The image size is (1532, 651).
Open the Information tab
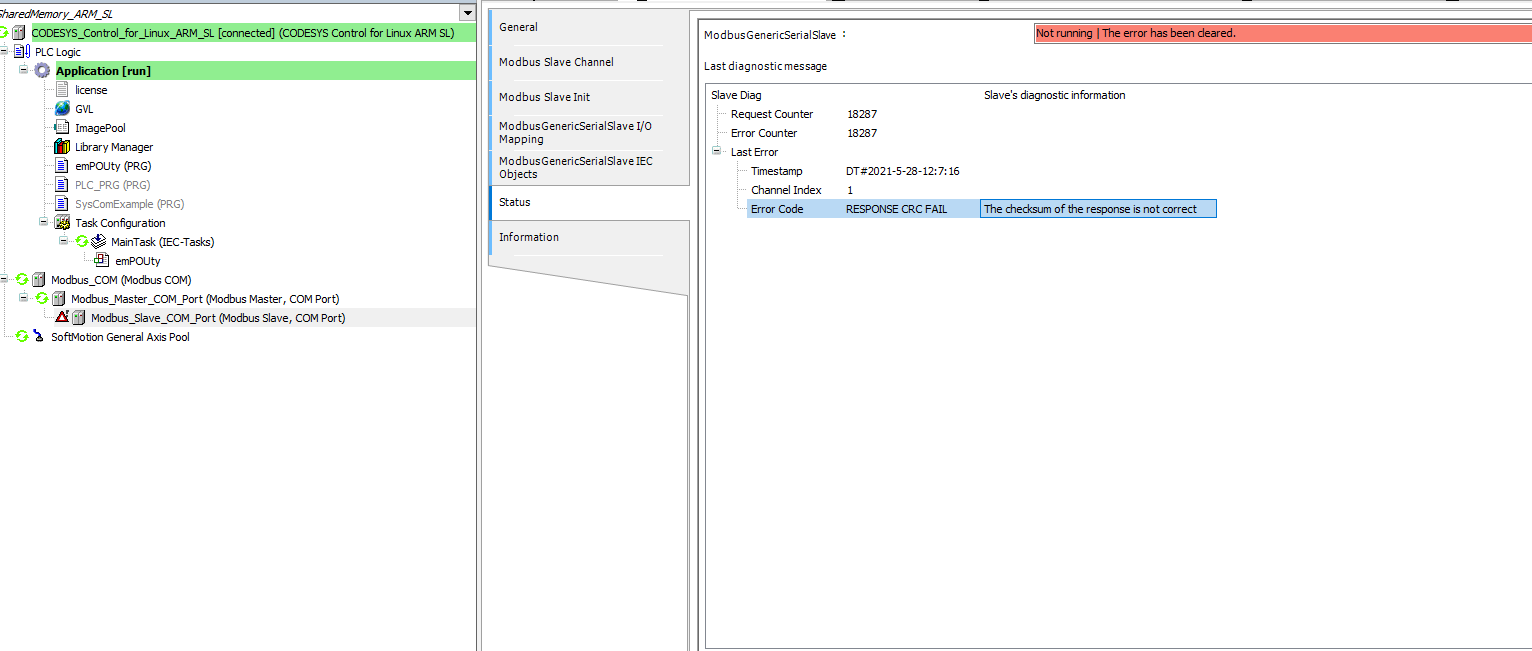pos(528,237)
